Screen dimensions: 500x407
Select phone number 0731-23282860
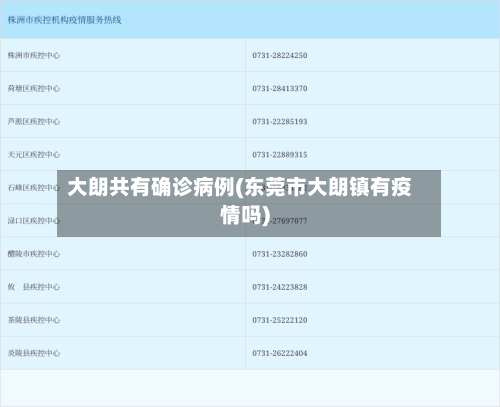click(280, 254)
